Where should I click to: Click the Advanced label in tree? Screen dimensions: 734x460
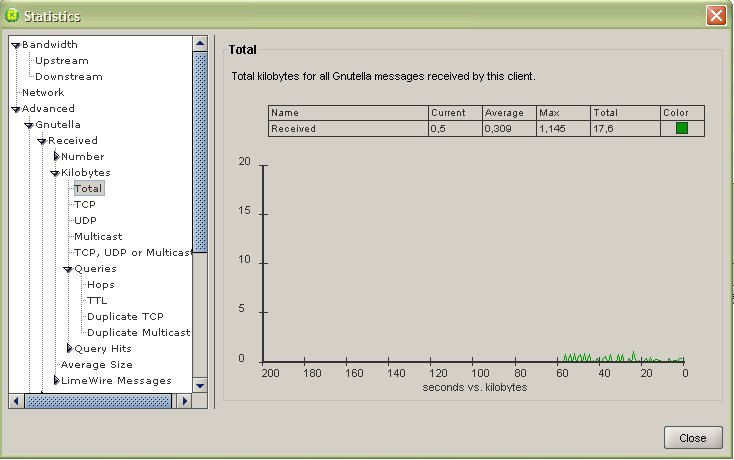tap(48, 109)
